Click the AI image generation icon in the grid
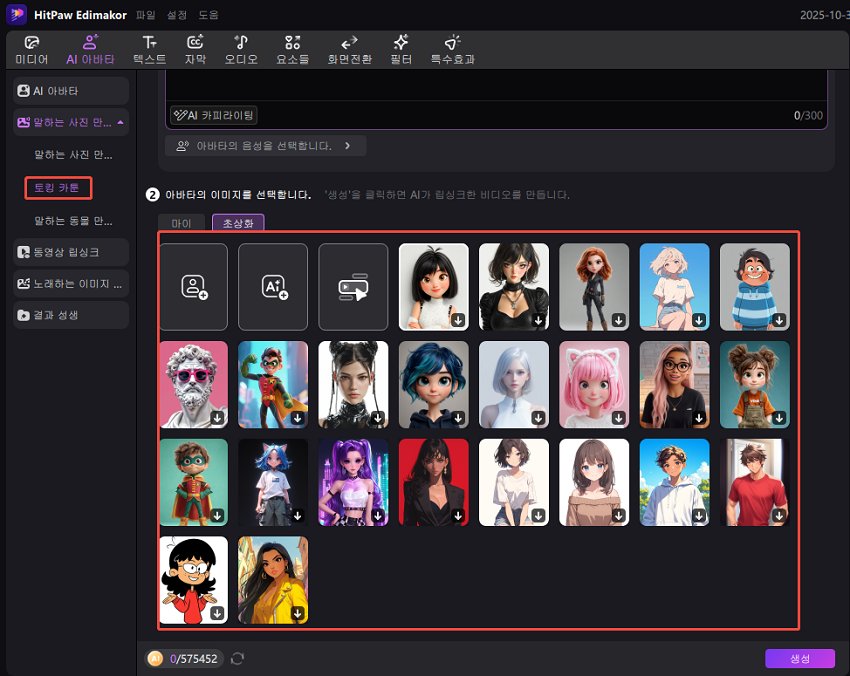The height and width of the screenshot is (676, 850). (273, 287)
